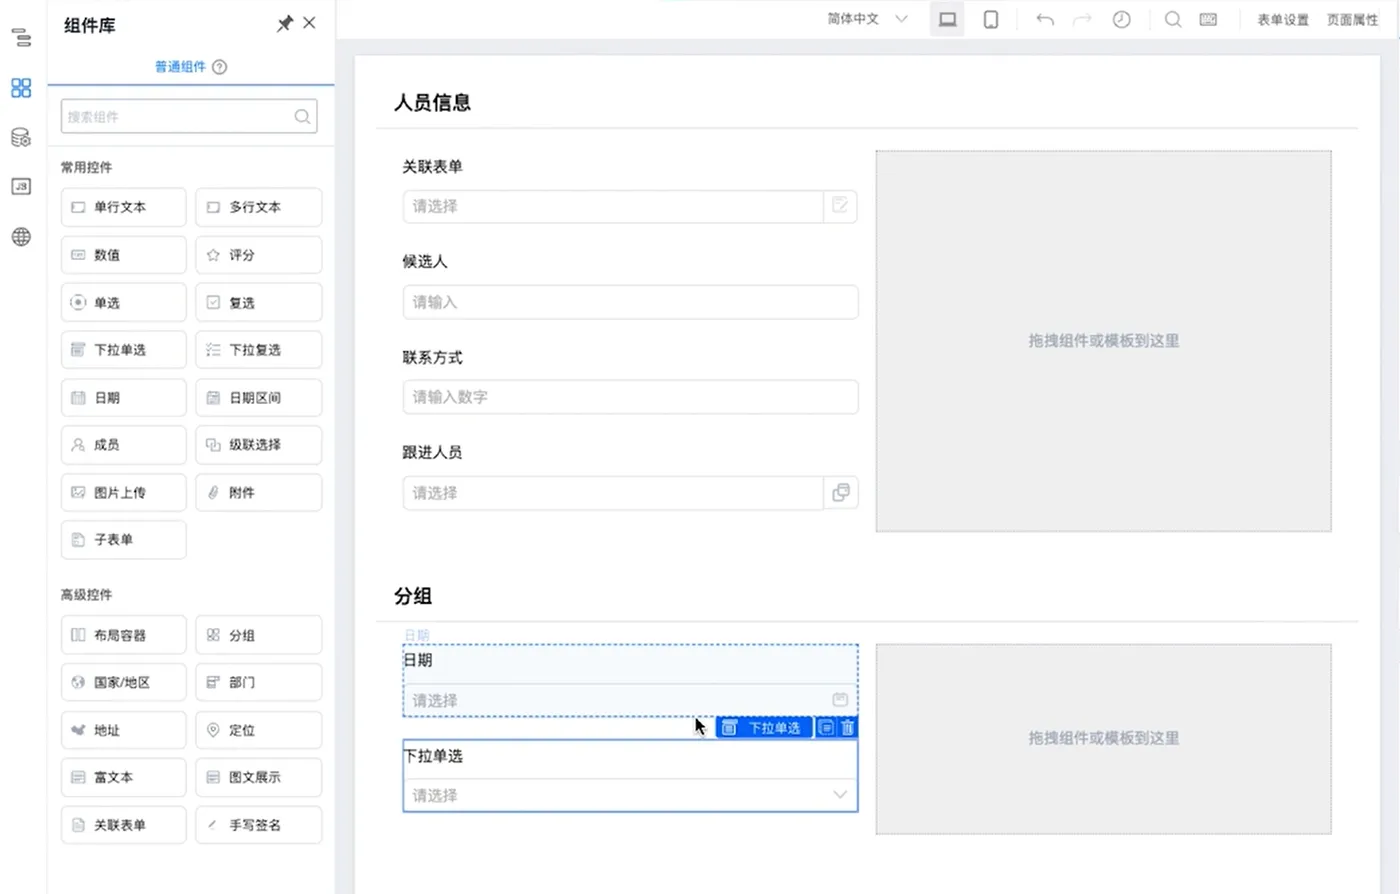Viewport: 1400px width, 894px height.
Task: Select the 布局容器 component
Action: coord(123,635)
